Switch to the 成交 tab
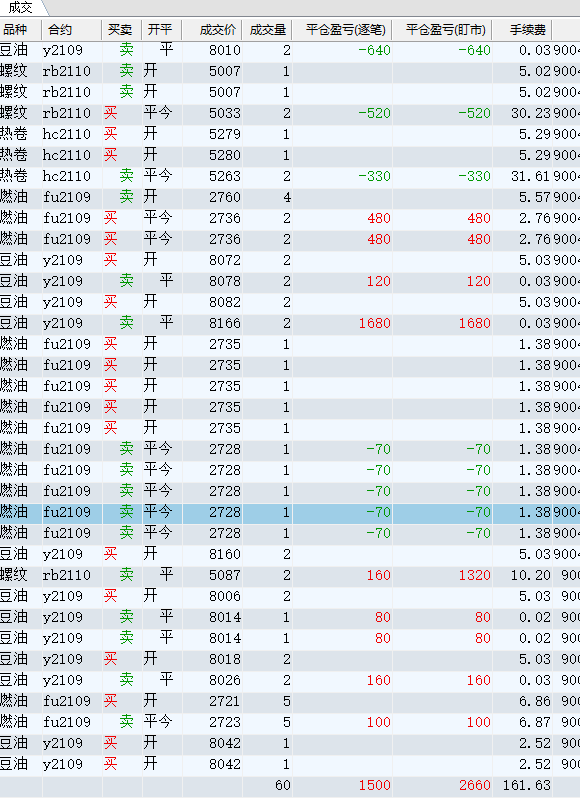The image size is (580, 798). (20, 7)
